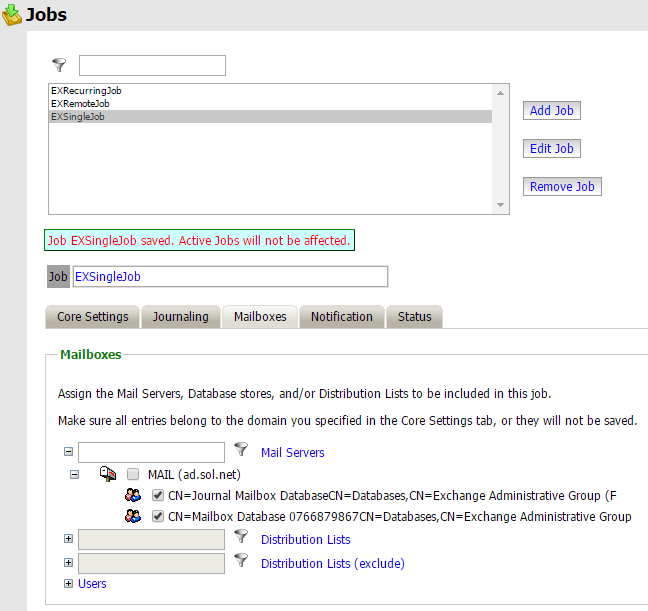Viewport: 648px width, 611px height.
Task: Collapse the MAIL (ad.sol.net) server node
Action: (74, 475)
